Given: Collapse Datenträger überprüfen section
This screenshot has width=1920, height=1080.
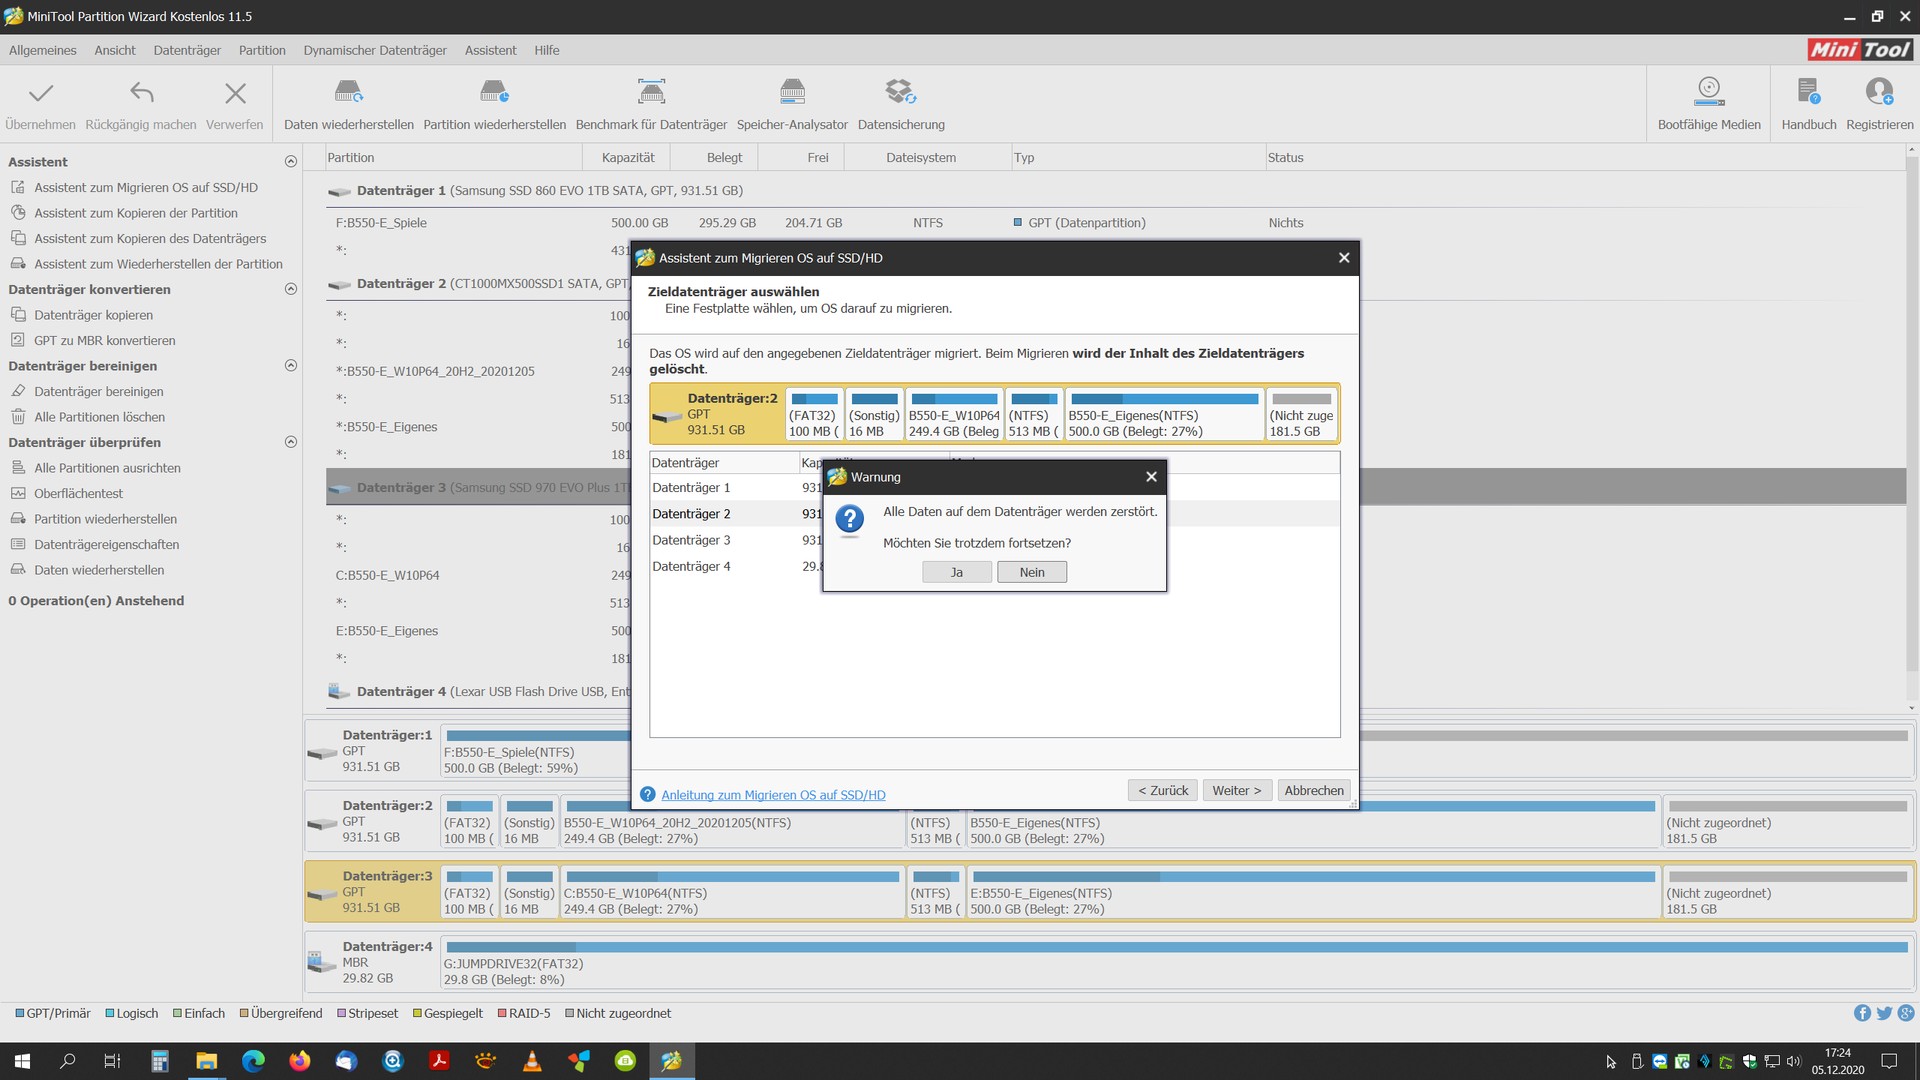Looking at the screenshot, I should [291, 442].
